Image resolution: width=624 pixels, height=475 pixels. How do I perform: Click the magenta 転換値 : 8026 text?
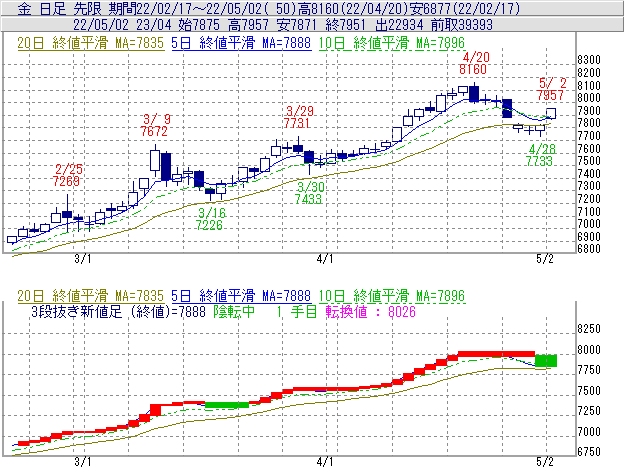(x=370, y=311)
